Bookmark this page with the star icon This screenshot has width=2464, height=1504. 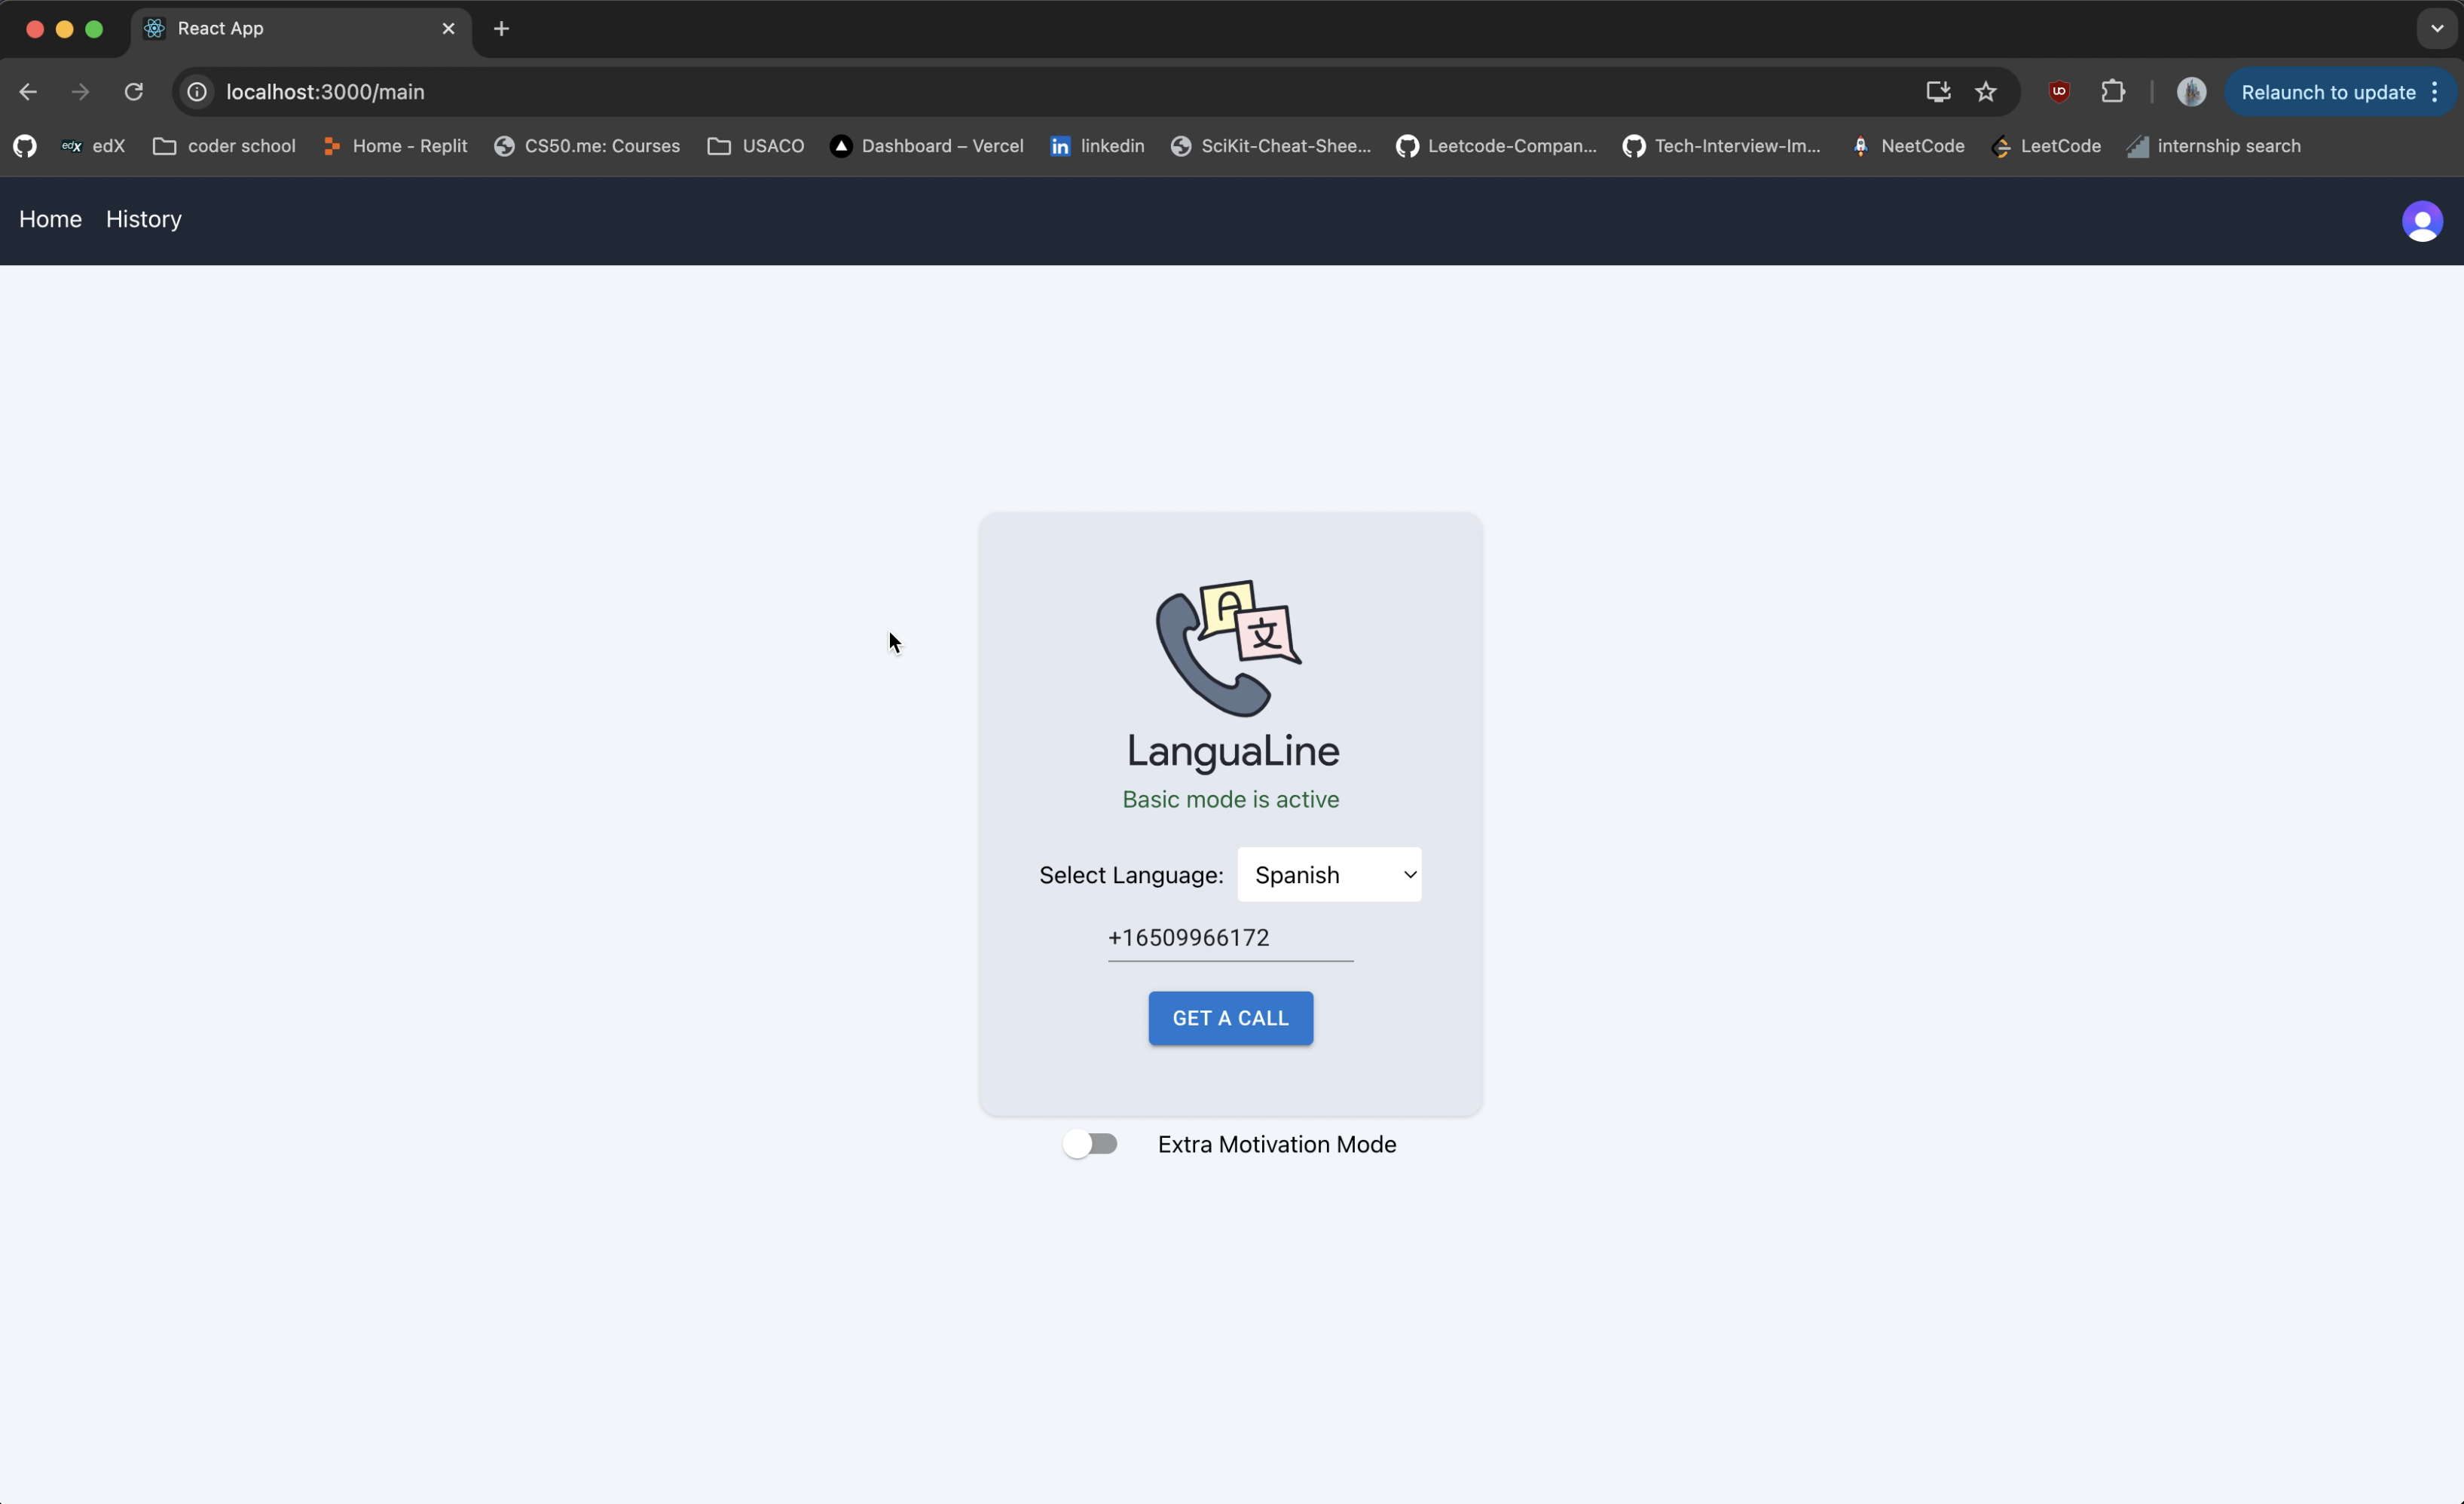[1985, 92]
